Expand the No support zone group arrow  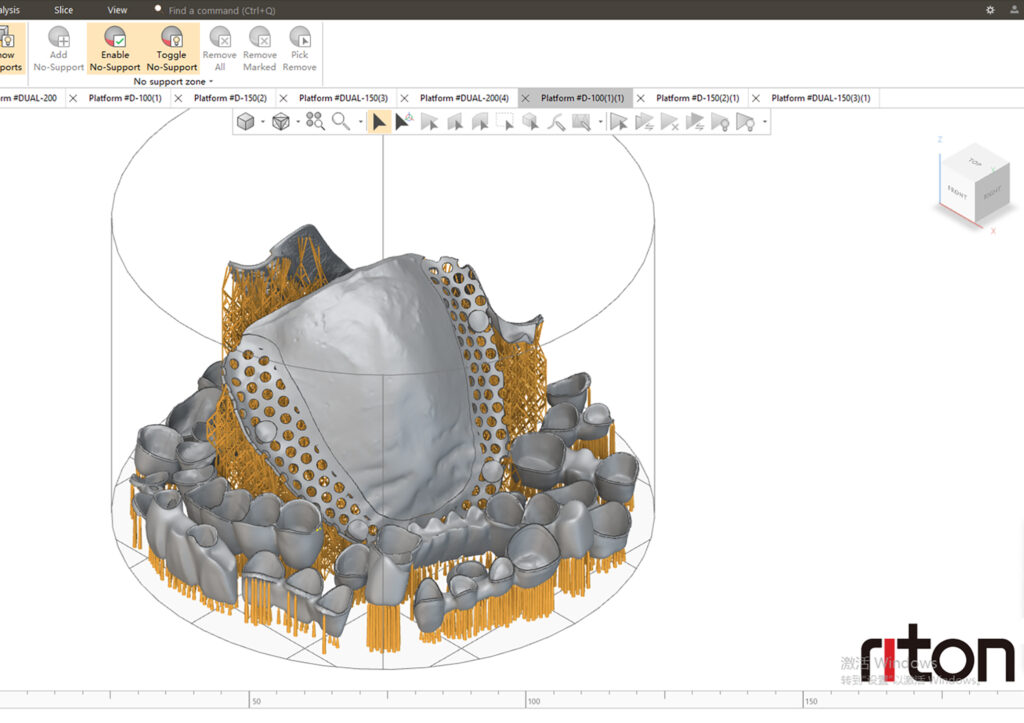pyautogui.click(x=211, y=82)
